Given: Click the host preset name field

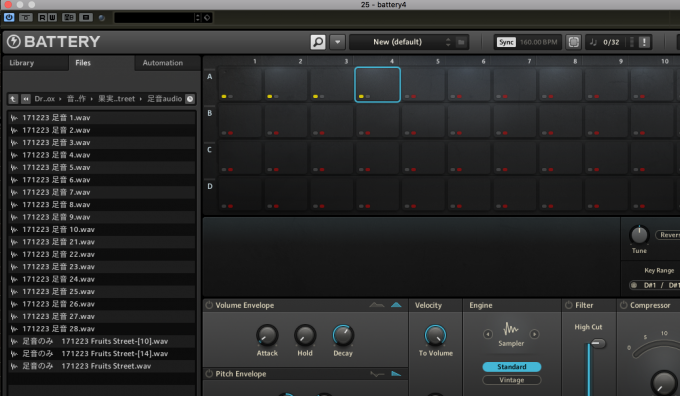Looking at the screenshot, I should [154, 18].
